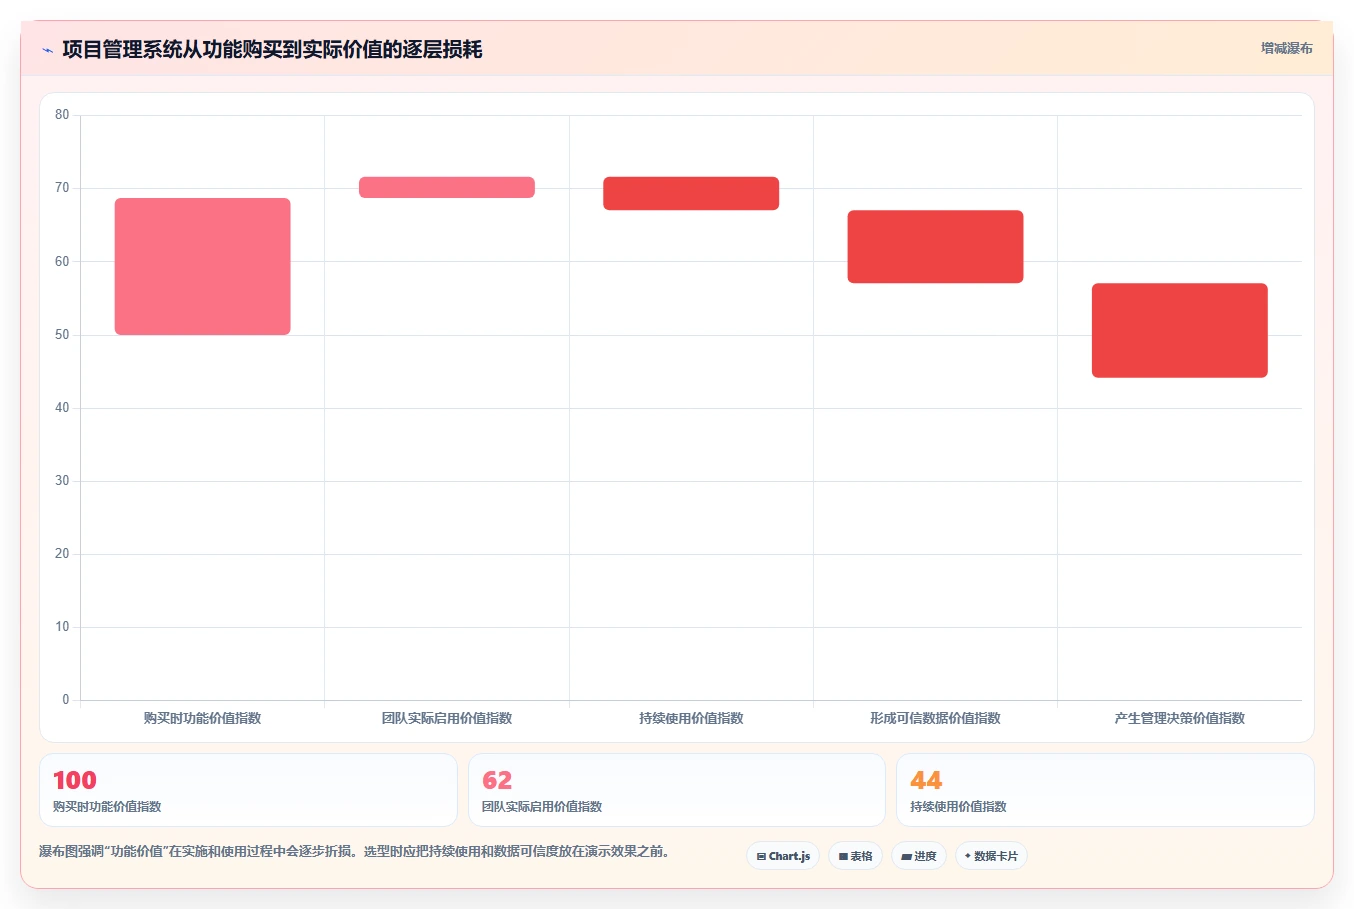Click the 形成可信数据价值指数 axis label
Image resolution: width=1354 pixels, height=909 pixels.
click(x=935, y=718)
